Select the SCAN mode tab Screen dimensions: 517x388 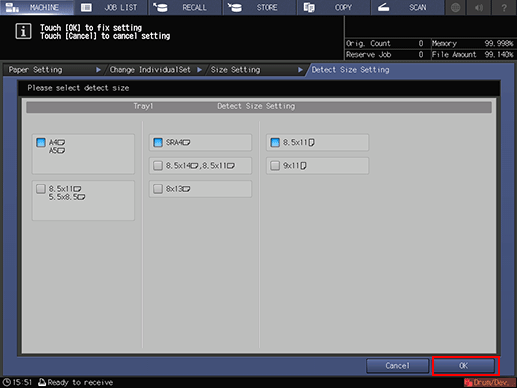pos(407,7)
